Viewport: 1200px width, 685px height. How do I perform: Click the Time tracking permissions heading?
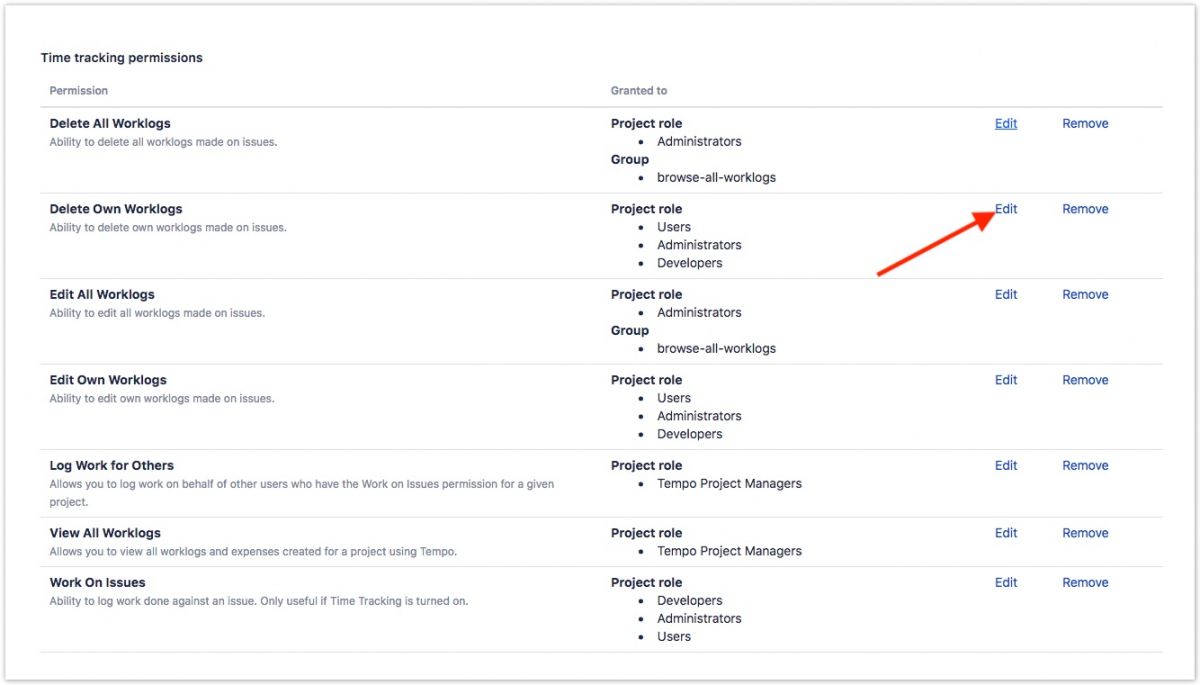pos(121,58)
